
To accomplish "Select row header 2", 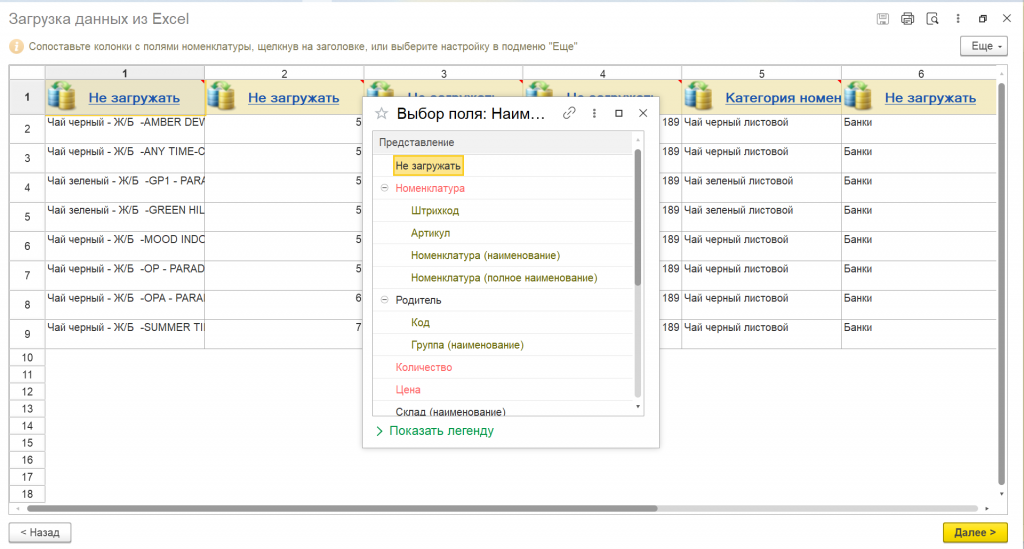I will click(27, 129).
